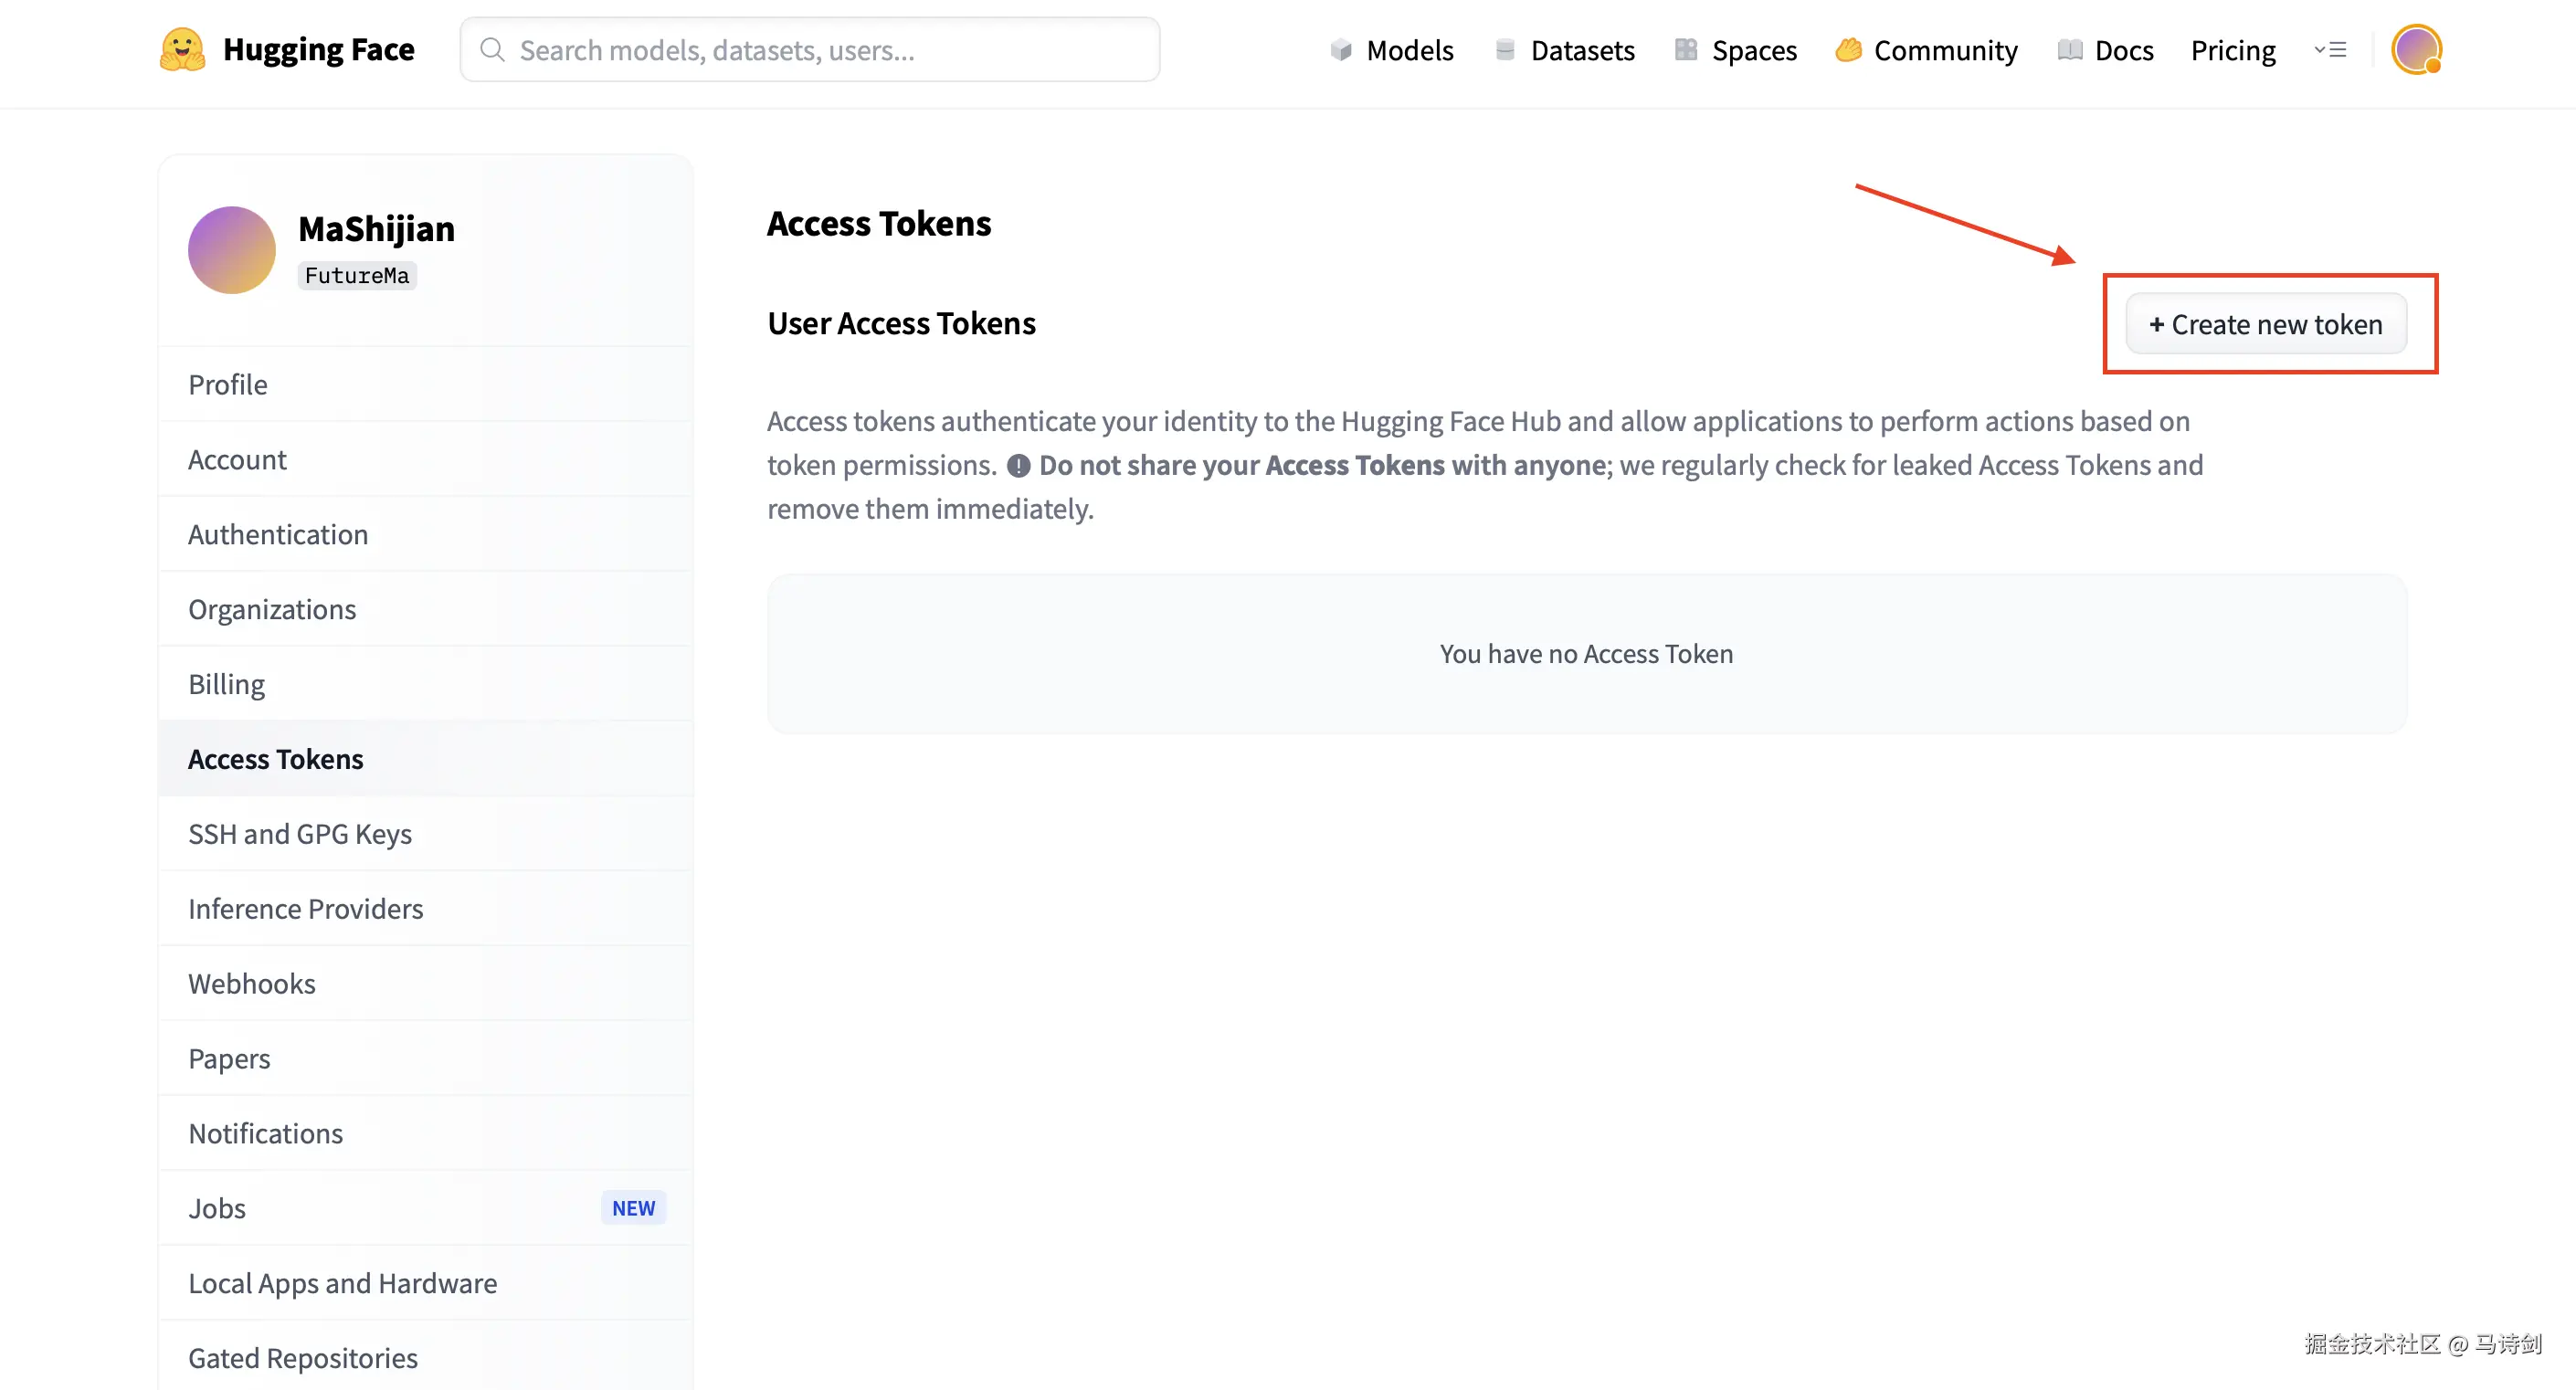Open the Account settings page
This screenshot has height=1390, width=2576.
[x=237, y=459]
